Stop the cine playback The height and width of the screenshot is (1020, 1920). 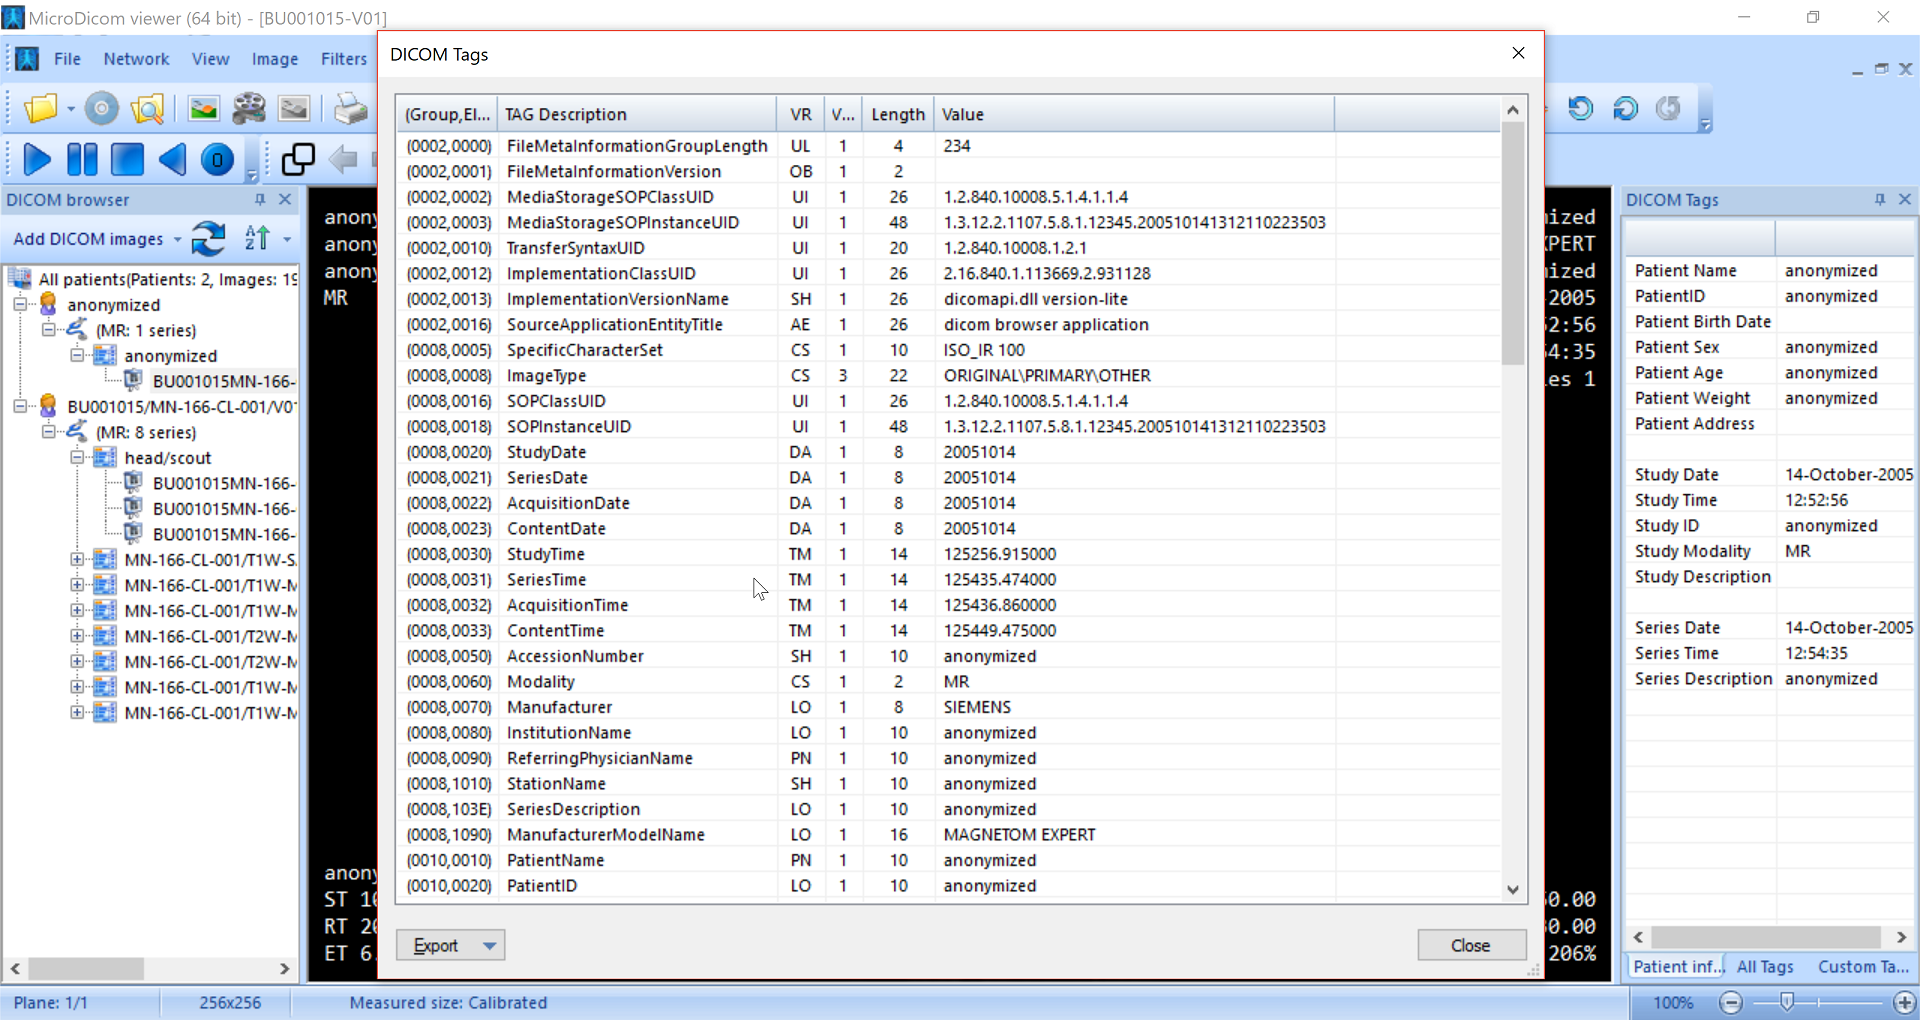click(126, 159)
